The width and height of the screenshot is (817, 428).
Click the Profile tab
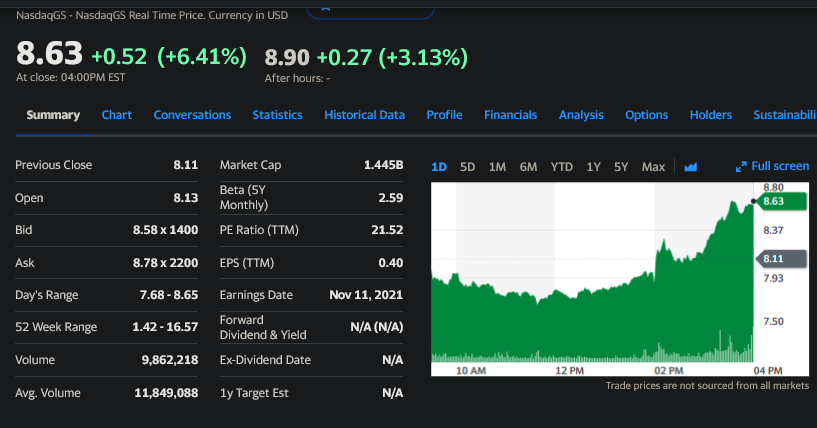click(444, 115)
